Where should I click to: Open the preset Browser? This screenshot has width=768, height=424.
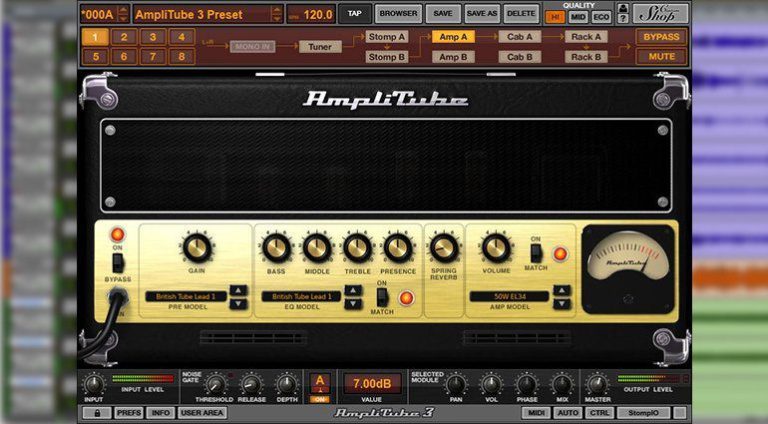(397, 14)
